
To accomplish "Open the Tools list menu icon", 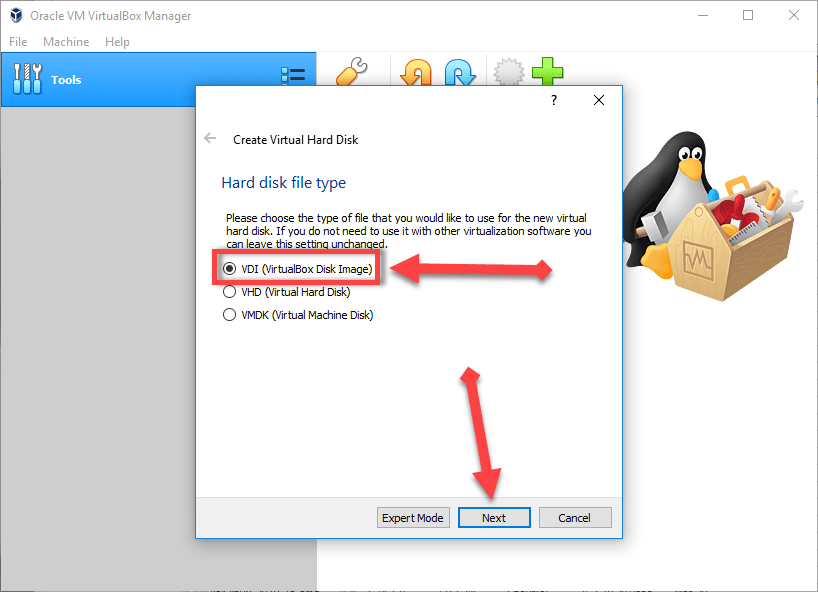I will click(293, 79).
